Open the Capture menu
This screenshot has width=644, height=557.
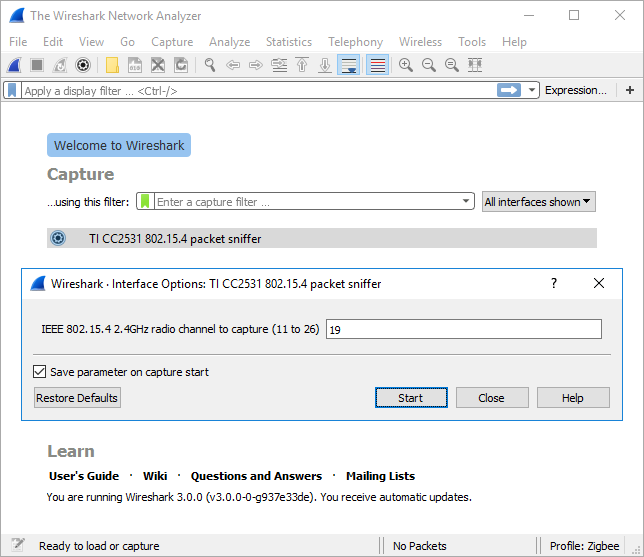click(x=172, y=42)
